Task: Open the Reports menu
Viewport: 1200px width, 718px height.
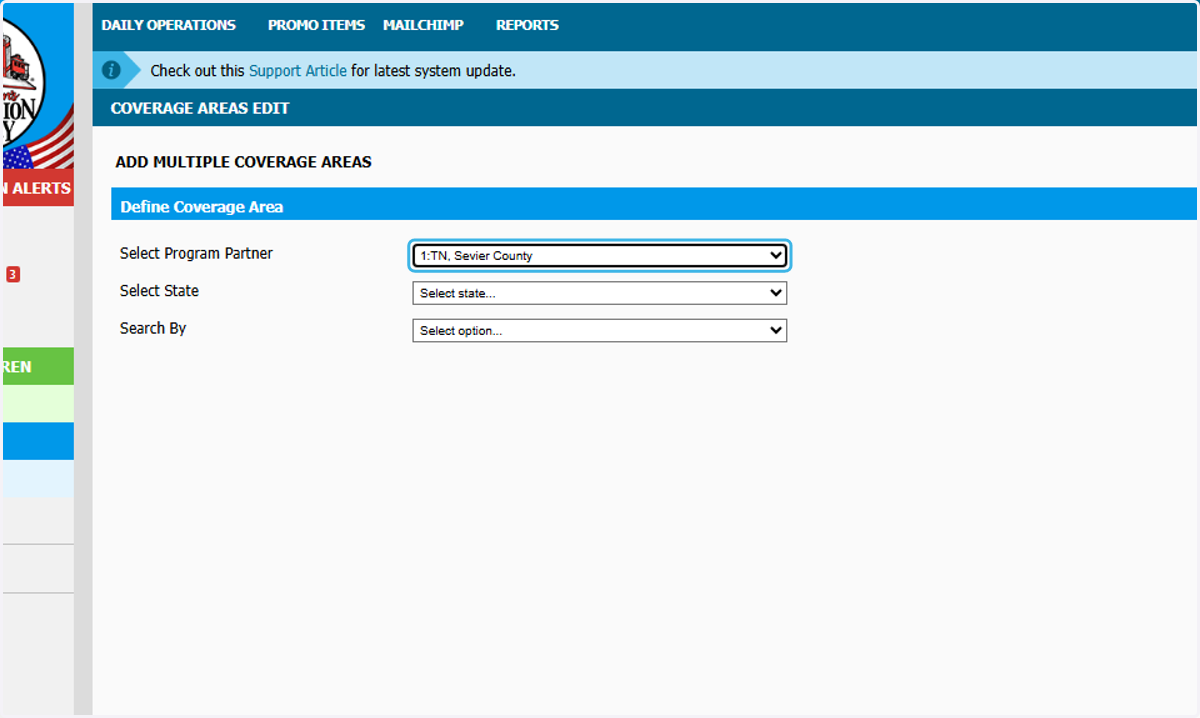Action: pos(527,25)
